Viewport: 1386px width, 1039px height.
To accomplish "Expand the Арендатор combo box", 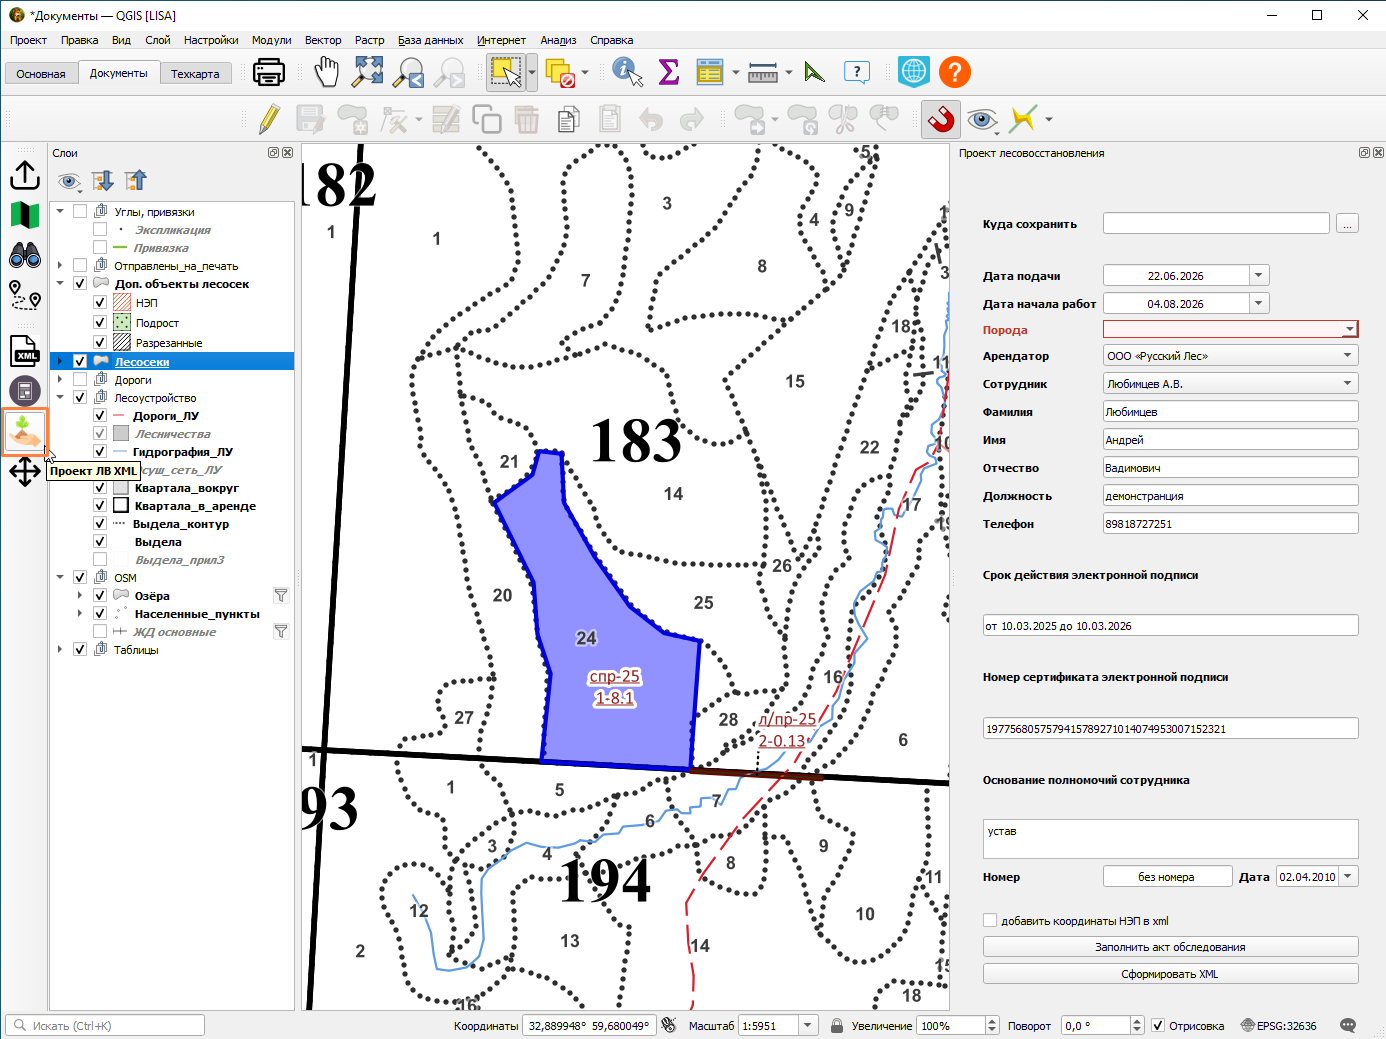I will point(1230,355).
